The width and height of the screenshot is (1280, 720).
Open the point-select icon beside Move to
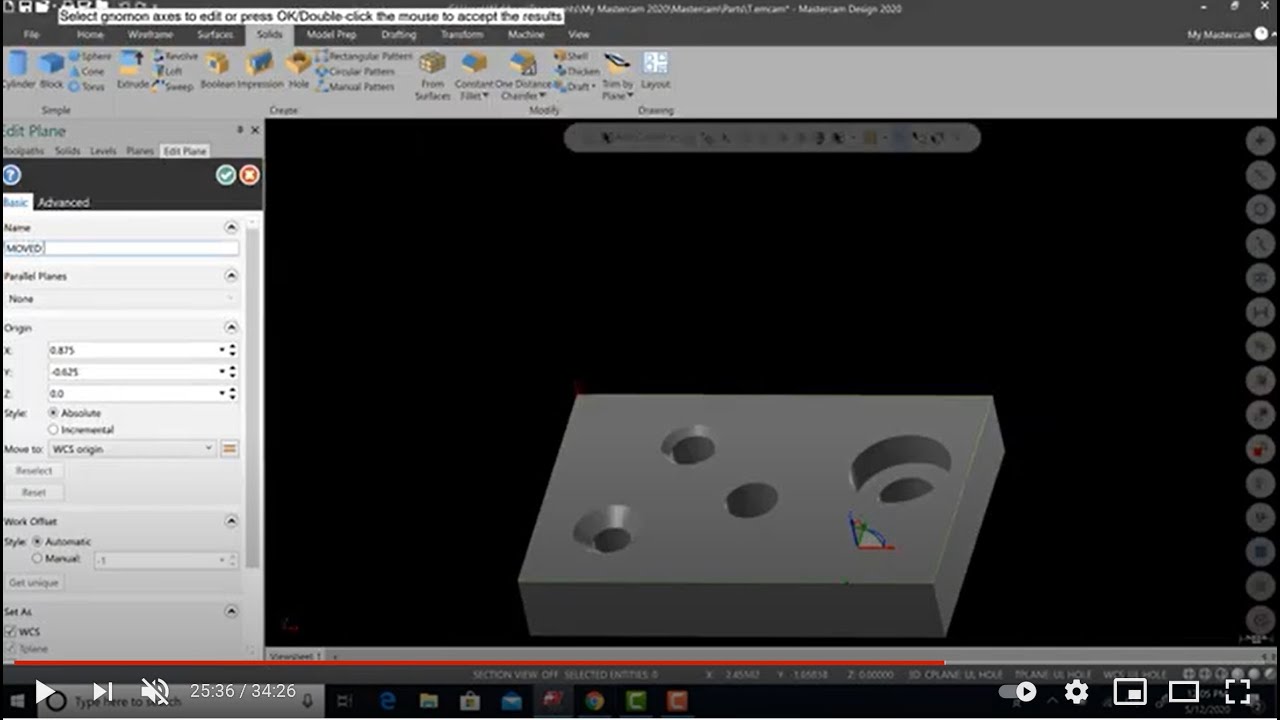[229, 449]
